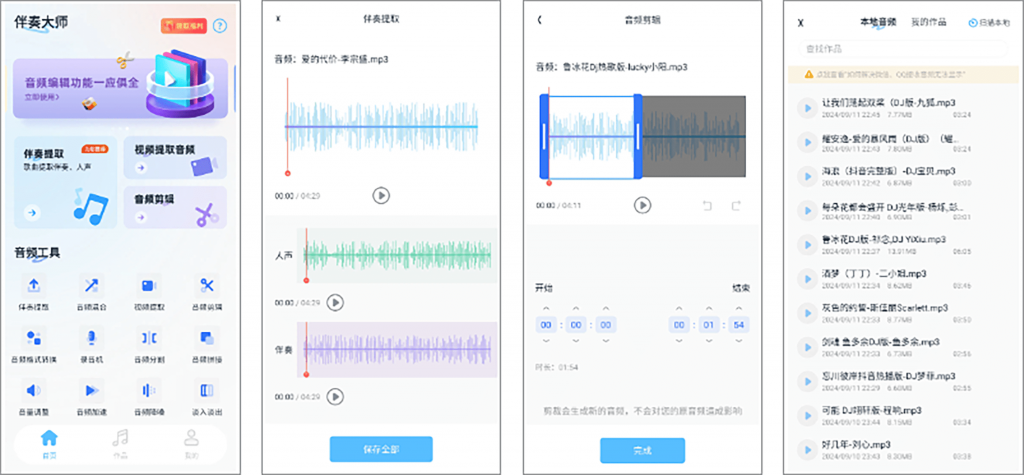
Task: Increase the end time hours value
Action: 679,308
